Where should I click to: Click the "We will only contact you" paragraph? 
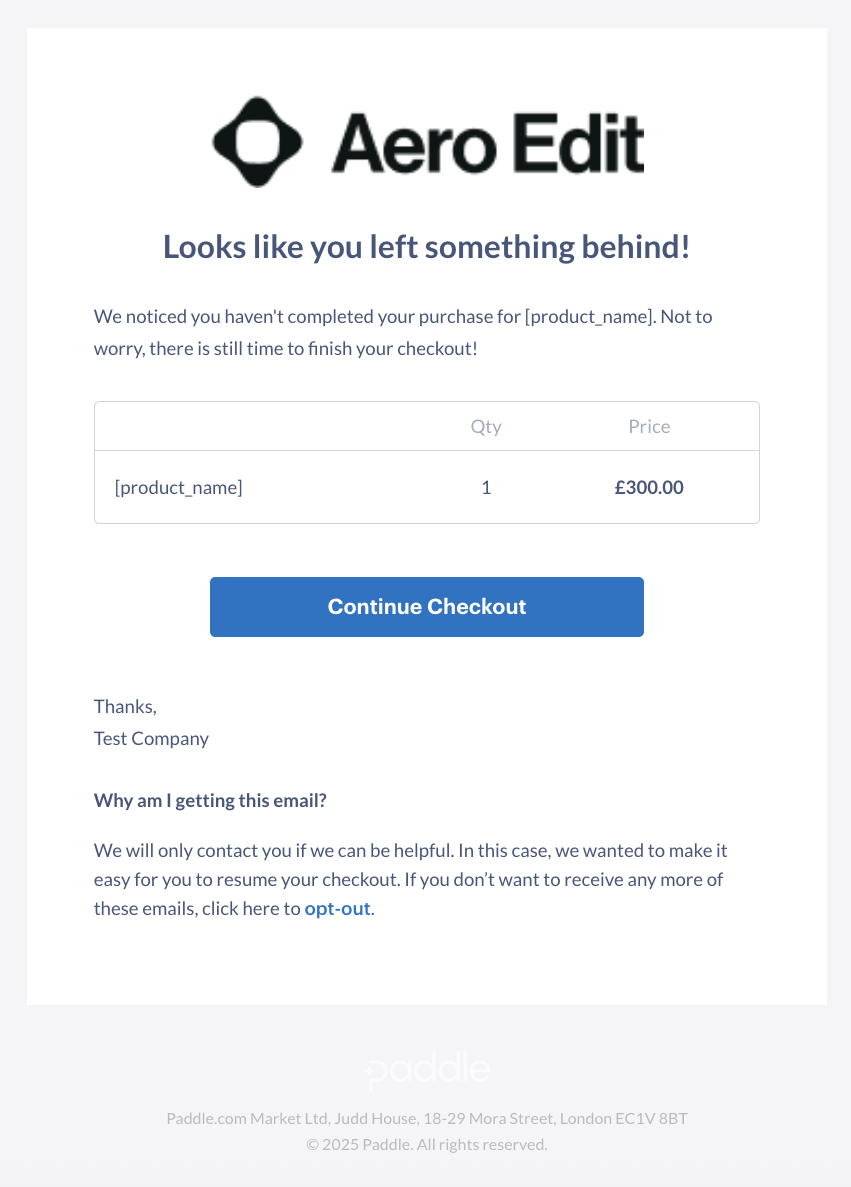coord(410,880)
